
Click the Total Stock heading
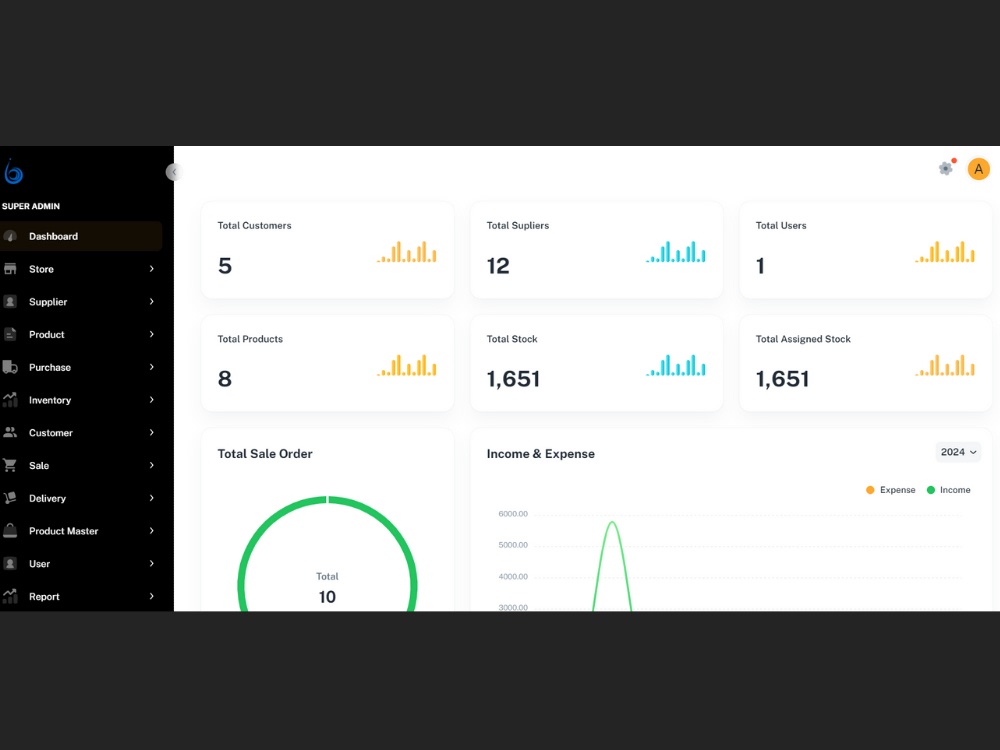point(512,339)
